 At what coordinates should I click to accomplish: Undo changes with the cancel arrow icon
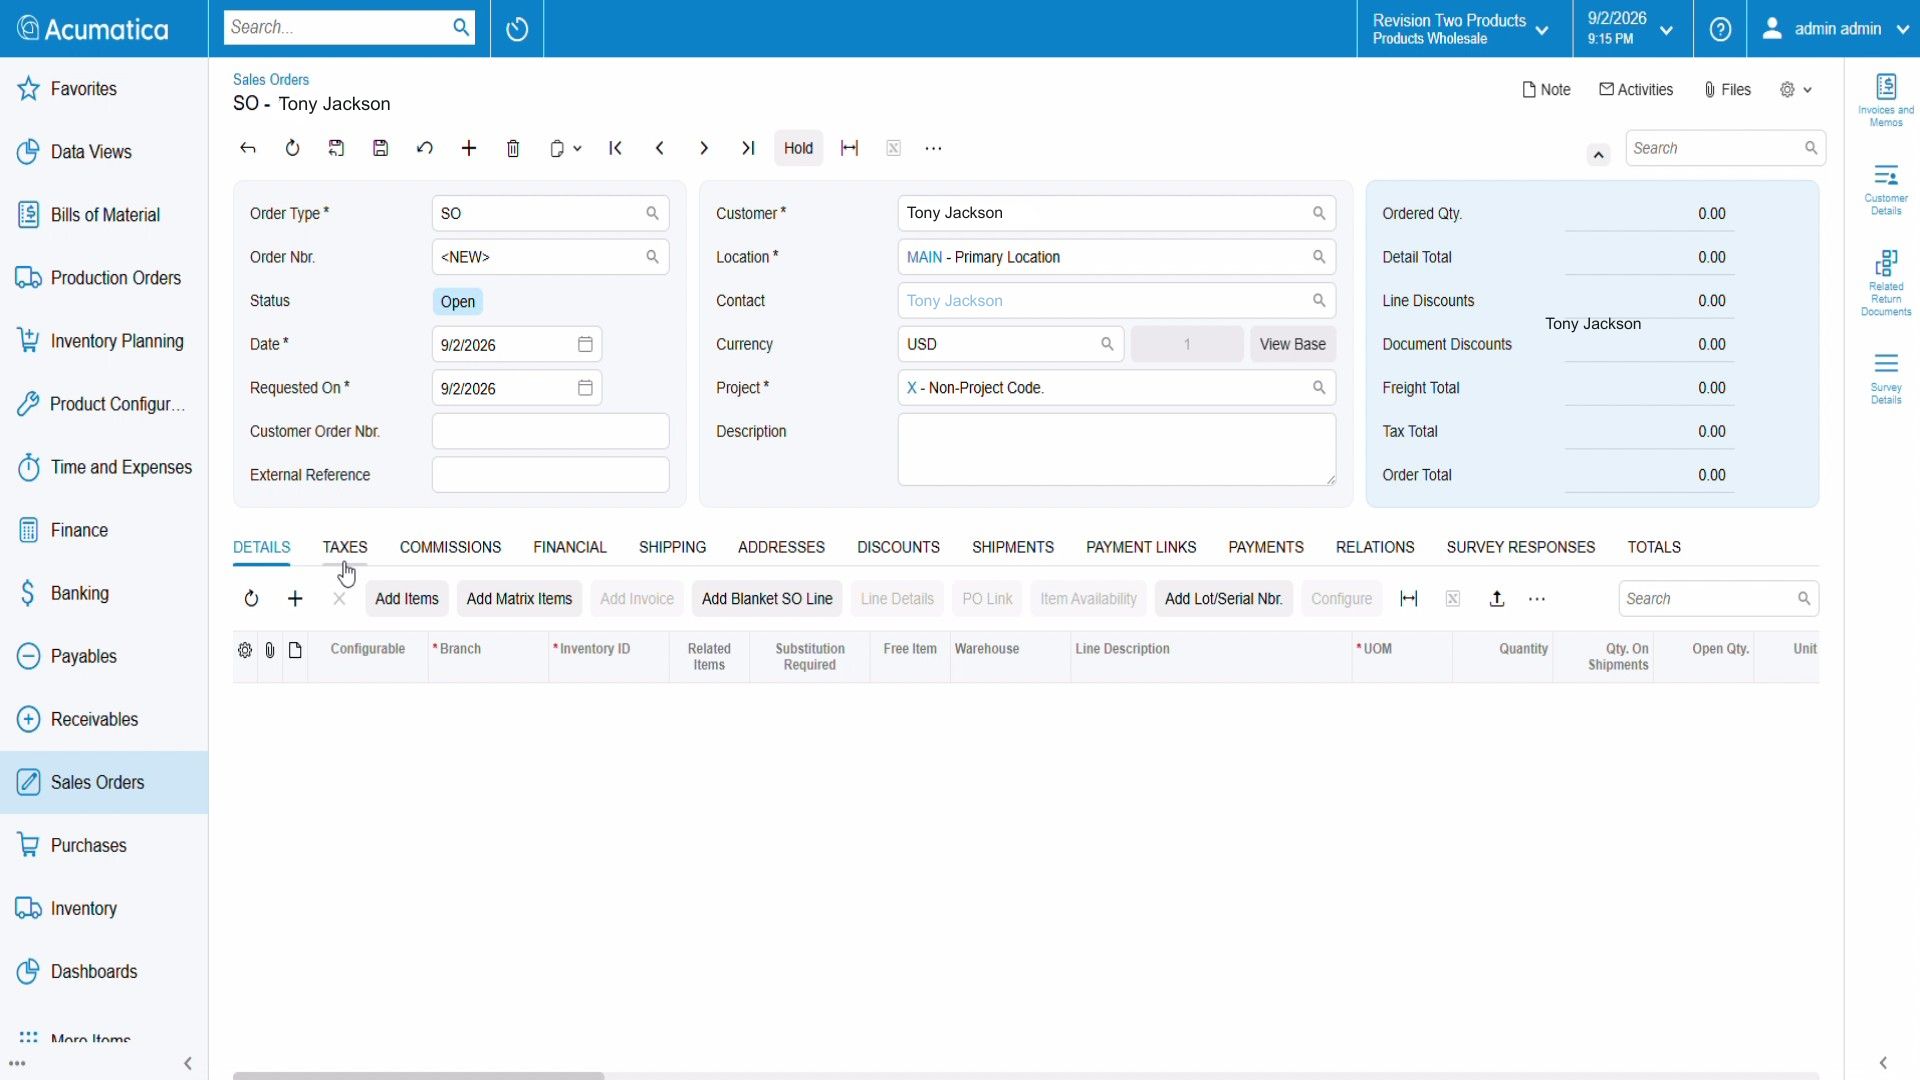[425, 148]
